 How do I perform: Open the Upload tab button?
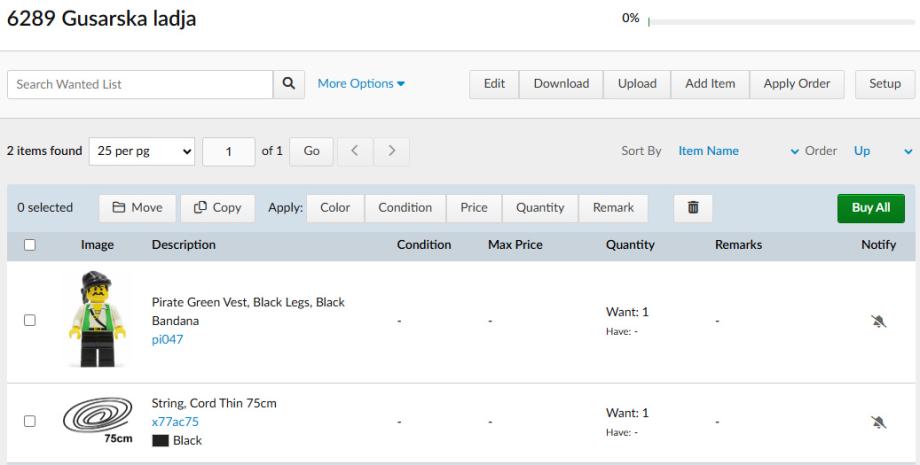pos(636,84)
